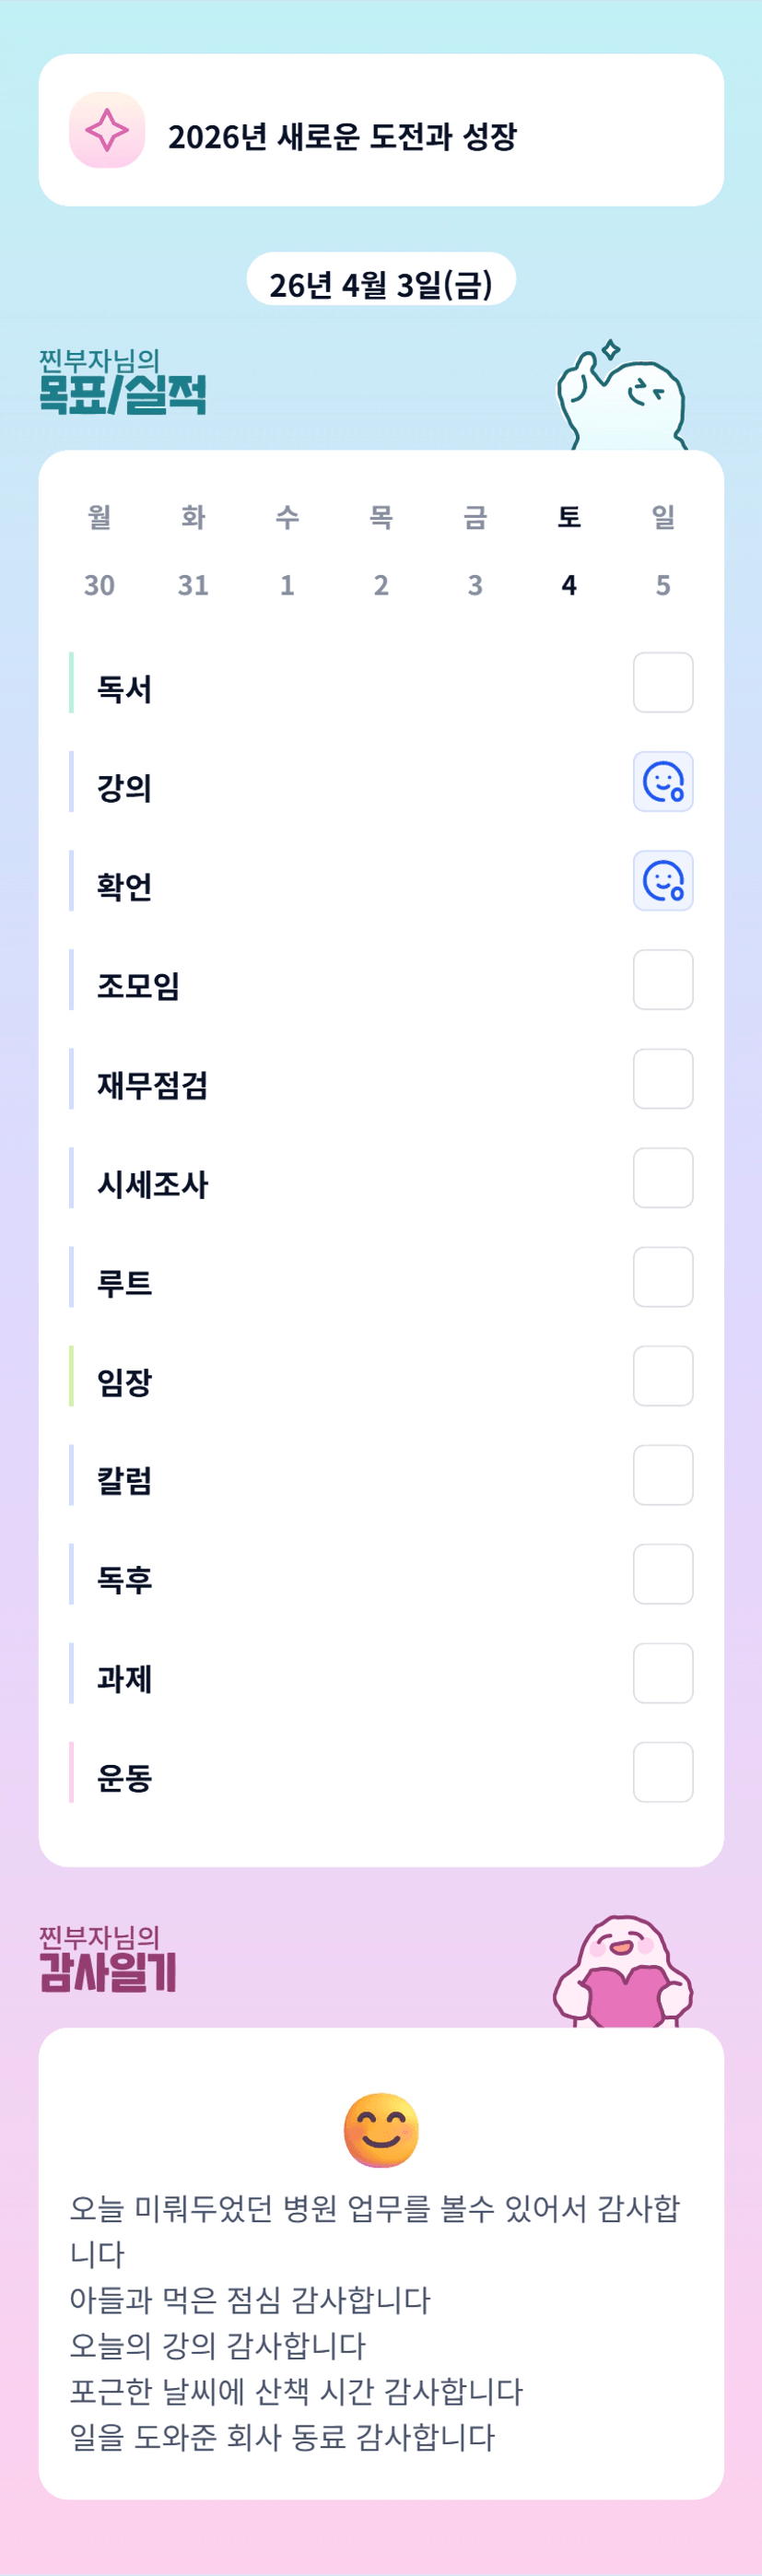This screenshot has height=2576, width=762.
Task: Check the 조모임 checkbox
Action: pos(663,979)
